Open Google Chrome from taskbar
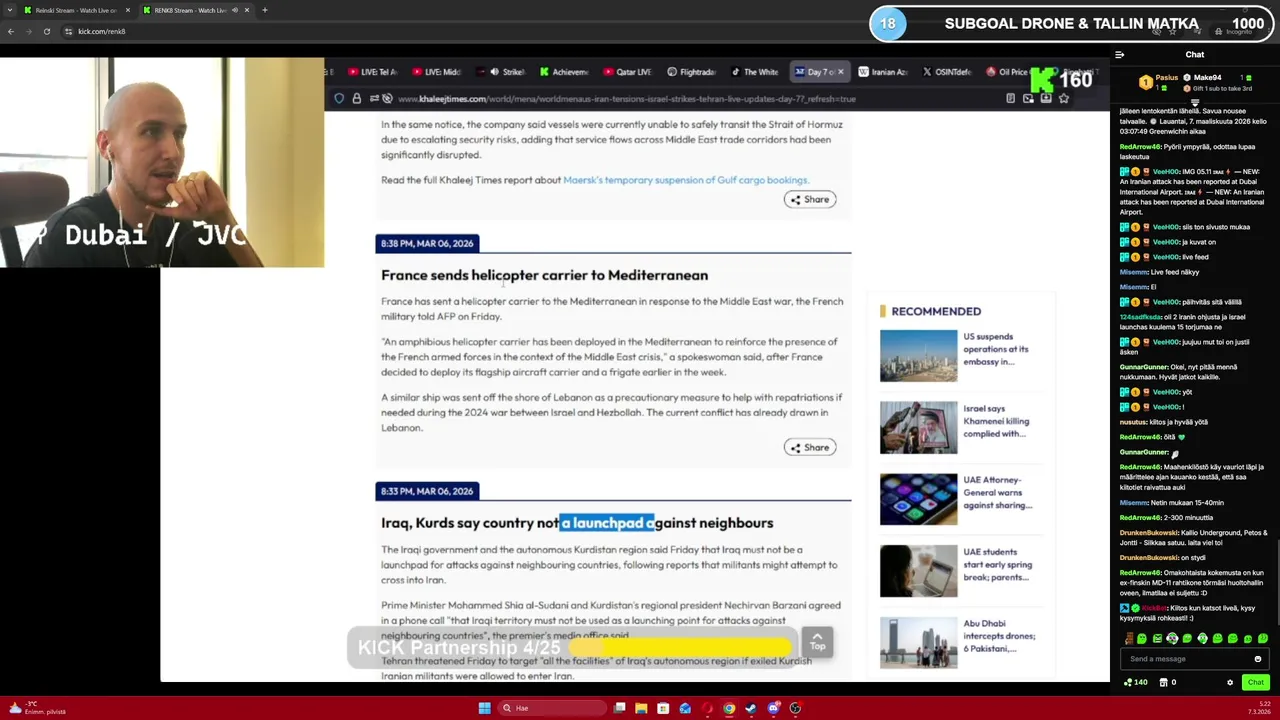This screenshot has height=720, width=1280. point(729,708)
